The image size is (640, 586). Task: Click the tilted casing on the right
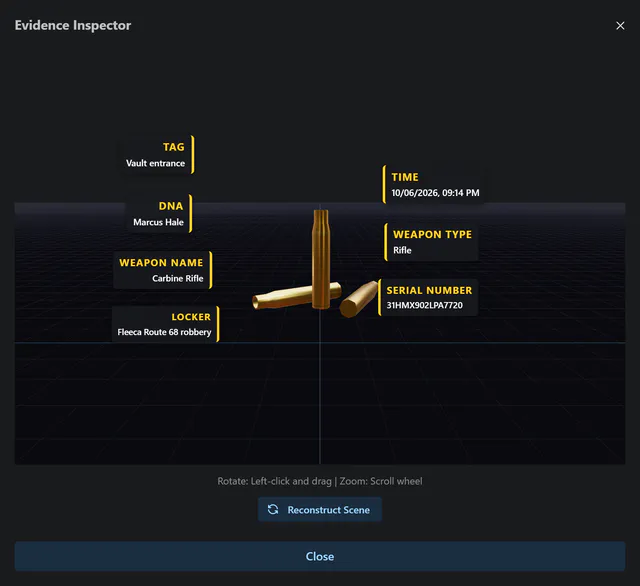coord(358,299)
